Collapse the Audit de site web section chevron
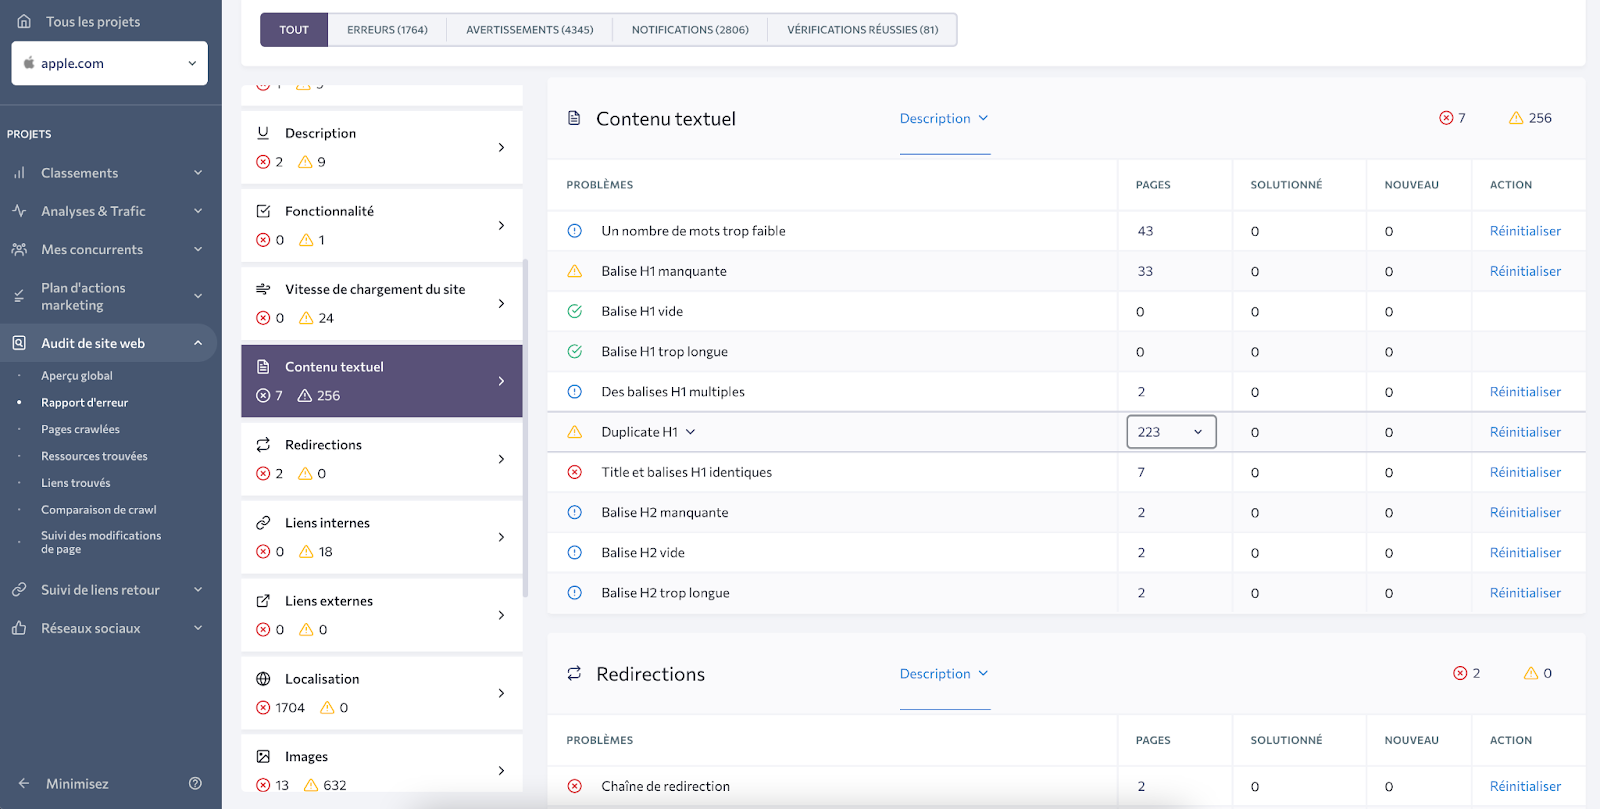Screen dimensions: 1600x809 [x=198, y=343]
